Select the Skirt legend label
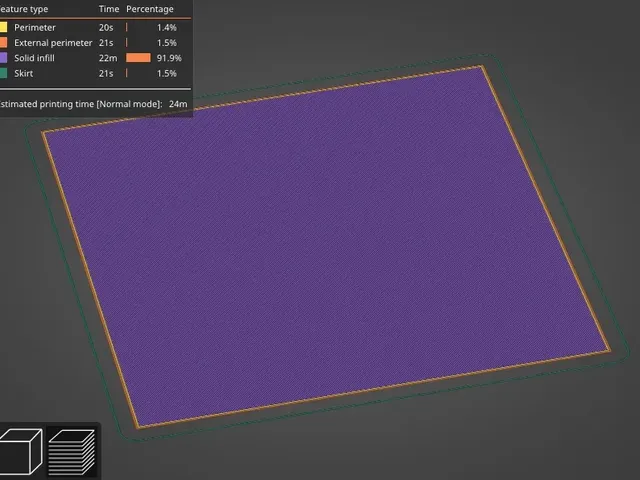 24,73
